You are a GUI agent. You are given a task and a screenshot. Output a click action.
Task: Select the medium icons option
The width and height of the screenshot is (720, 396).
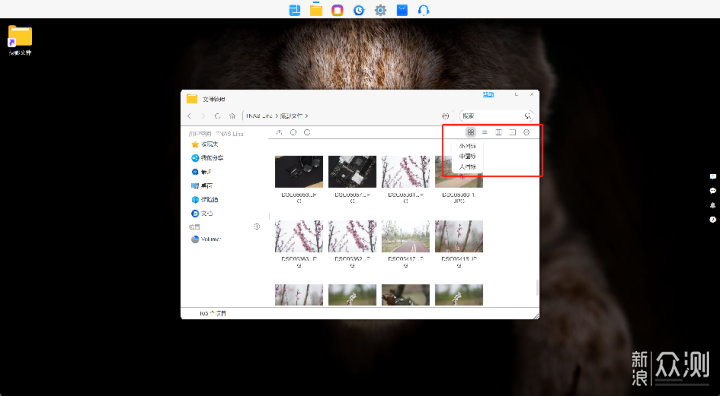click(x=467, y=156)
